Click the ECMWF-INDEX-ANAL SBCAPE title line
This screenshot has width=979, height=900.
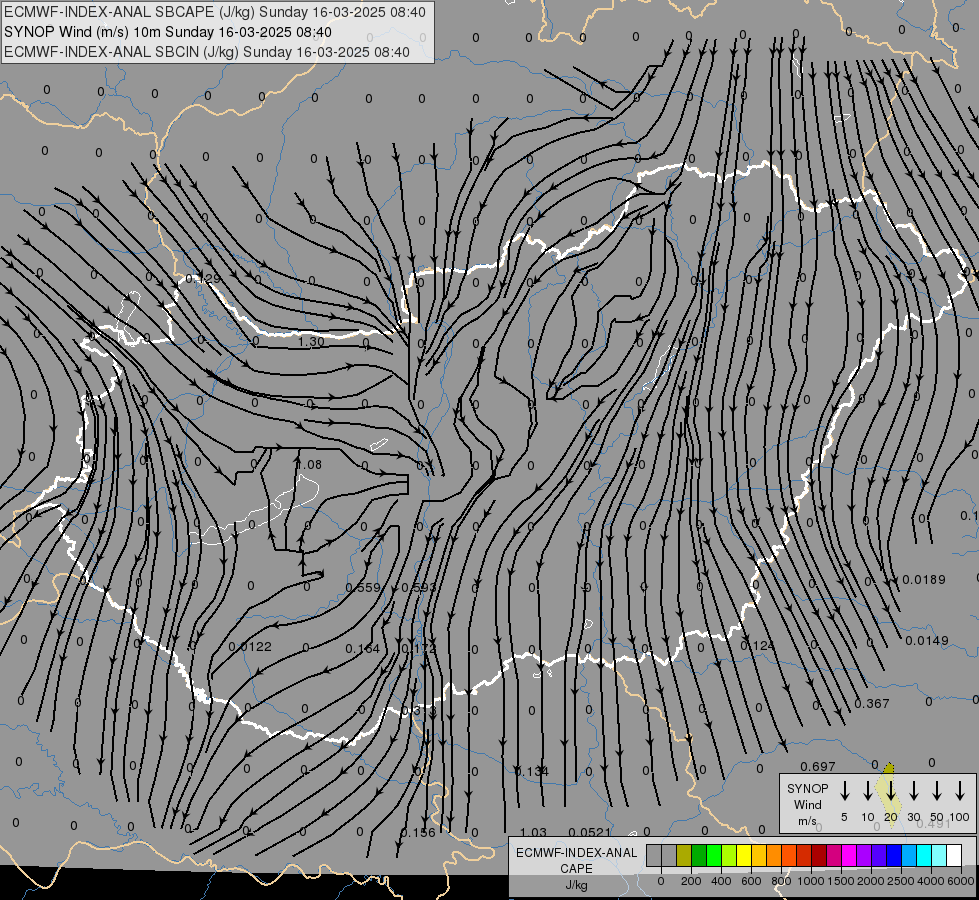click(x=215, y=12)
